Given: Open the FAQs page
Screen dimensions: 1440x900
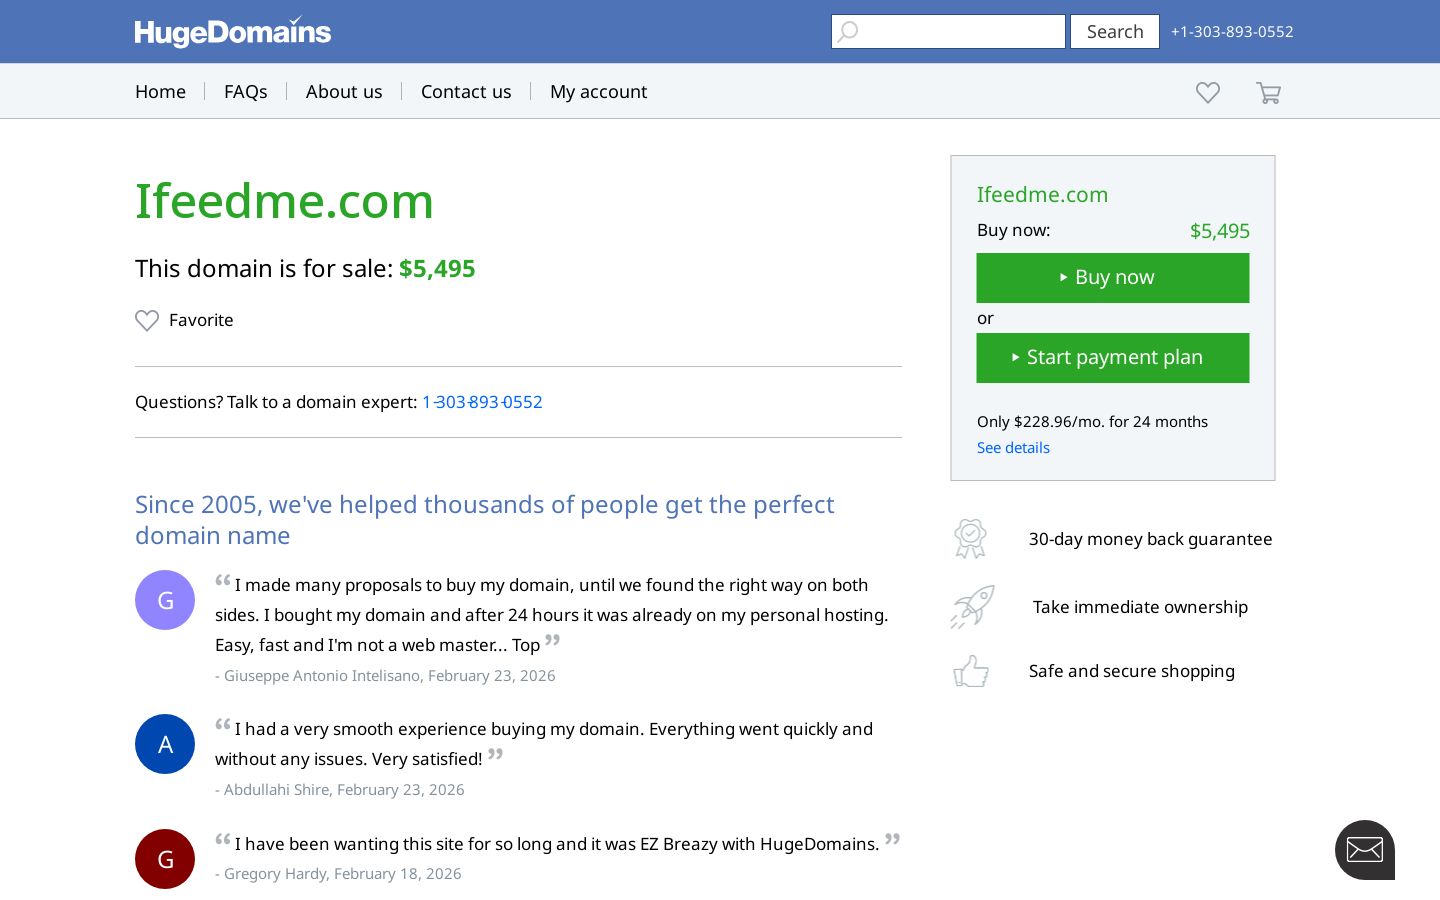Looking at the screenshot, I should pos(246,92).
